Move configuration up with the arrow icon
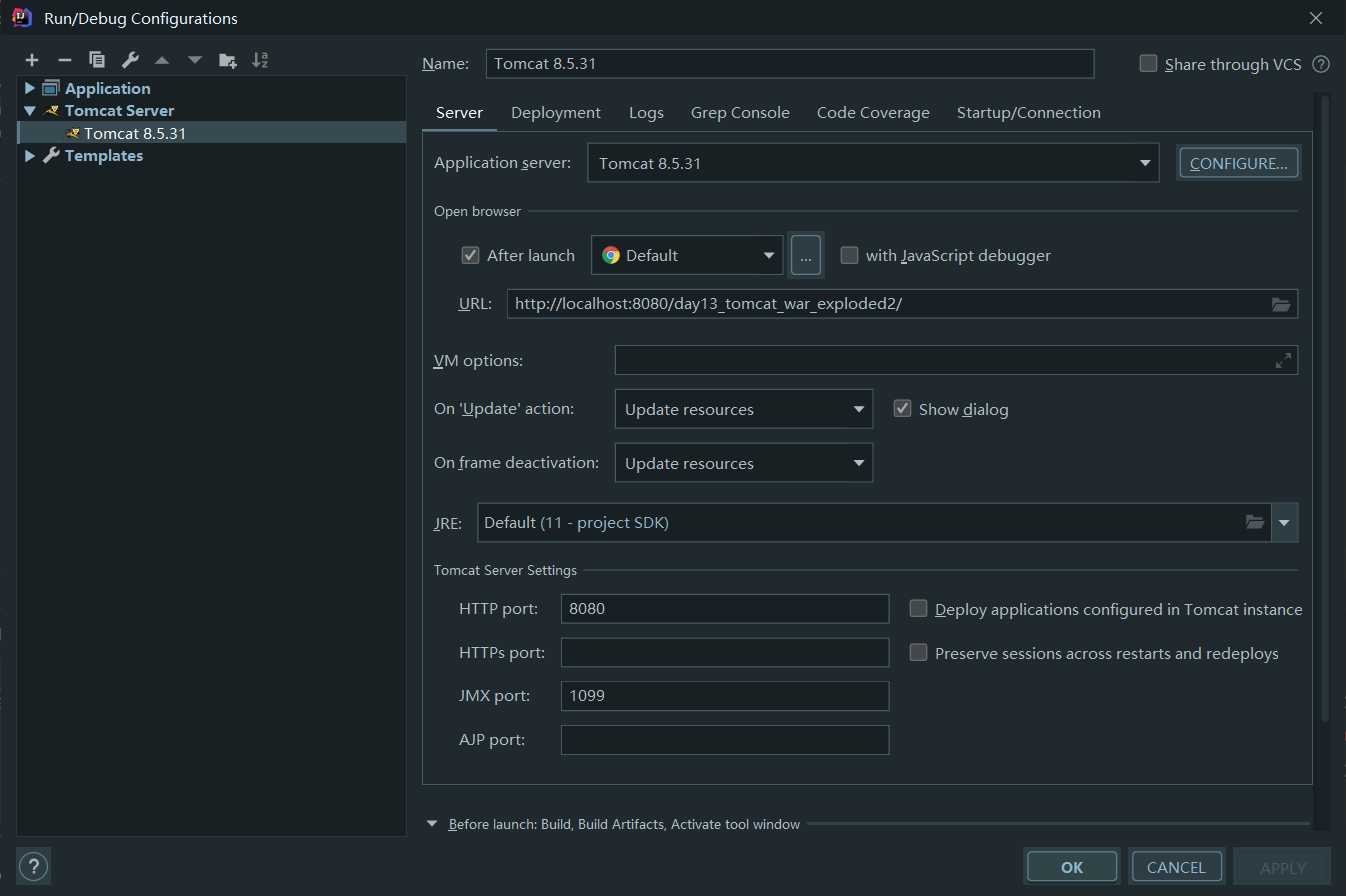The height and width of the screenshot is (896, 1346). [162, 60]
